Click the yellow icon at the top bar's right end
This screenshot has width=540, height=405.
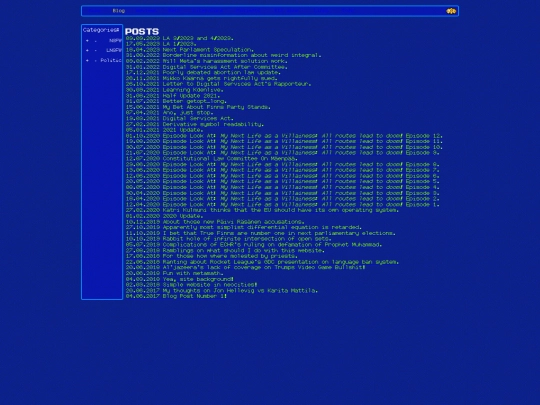click(x=451, y=11)
